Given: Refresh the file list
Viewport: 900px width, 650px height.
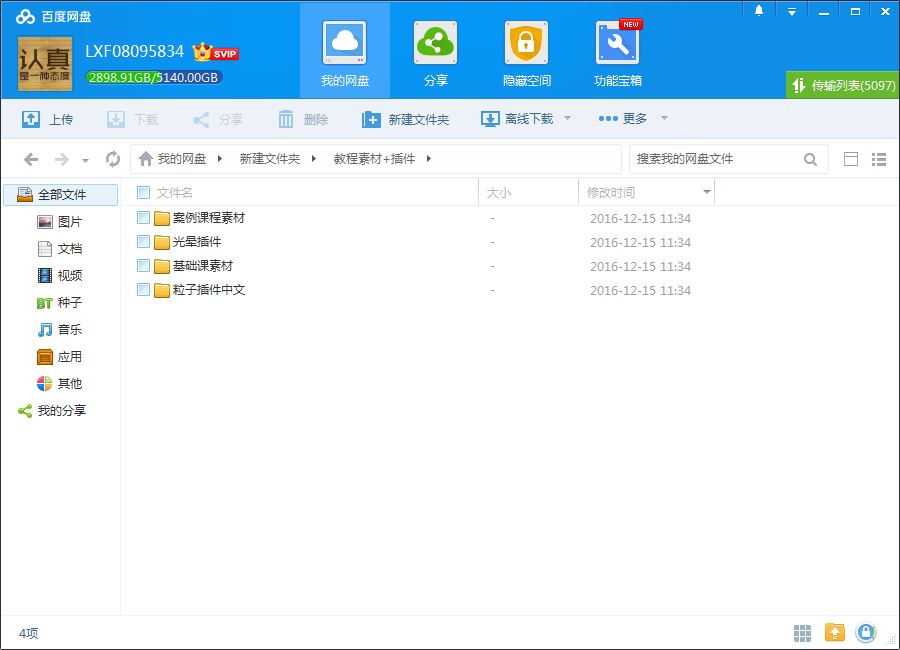Looking at the screenshot, I should (x=113, y=158).
